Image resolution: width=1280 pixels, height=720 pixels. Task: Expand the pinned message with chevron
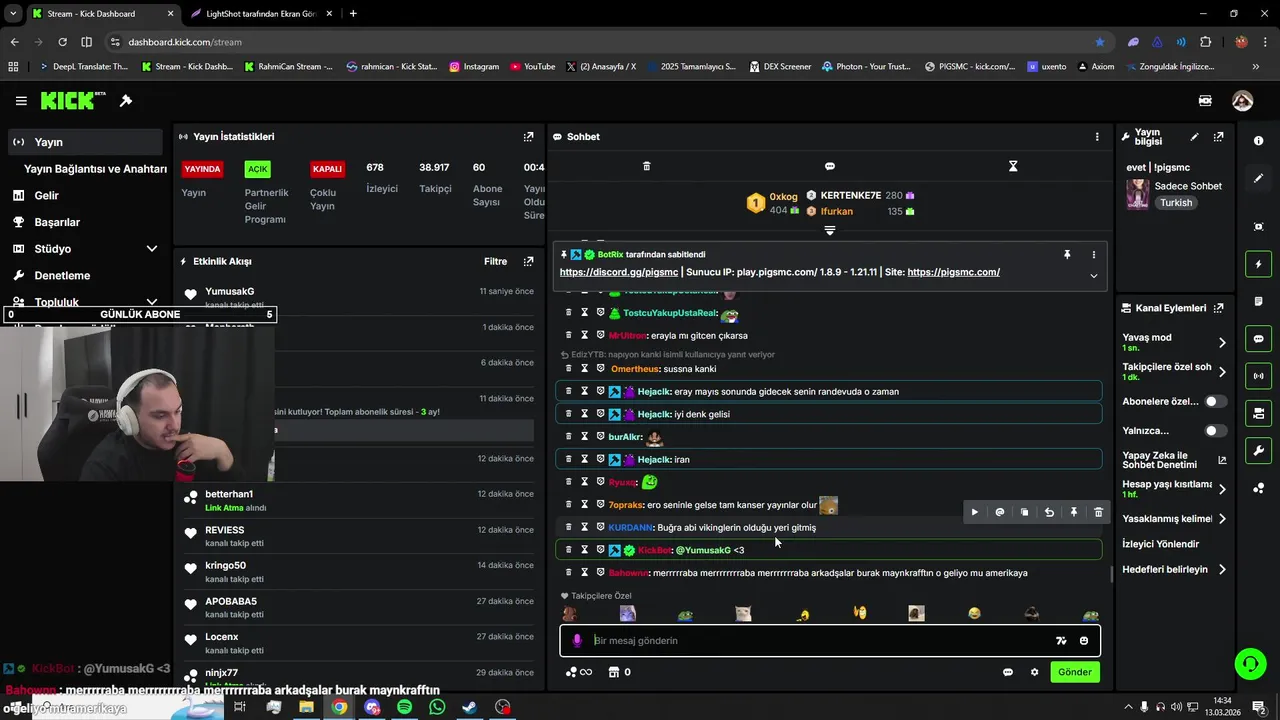(1093, 276)
